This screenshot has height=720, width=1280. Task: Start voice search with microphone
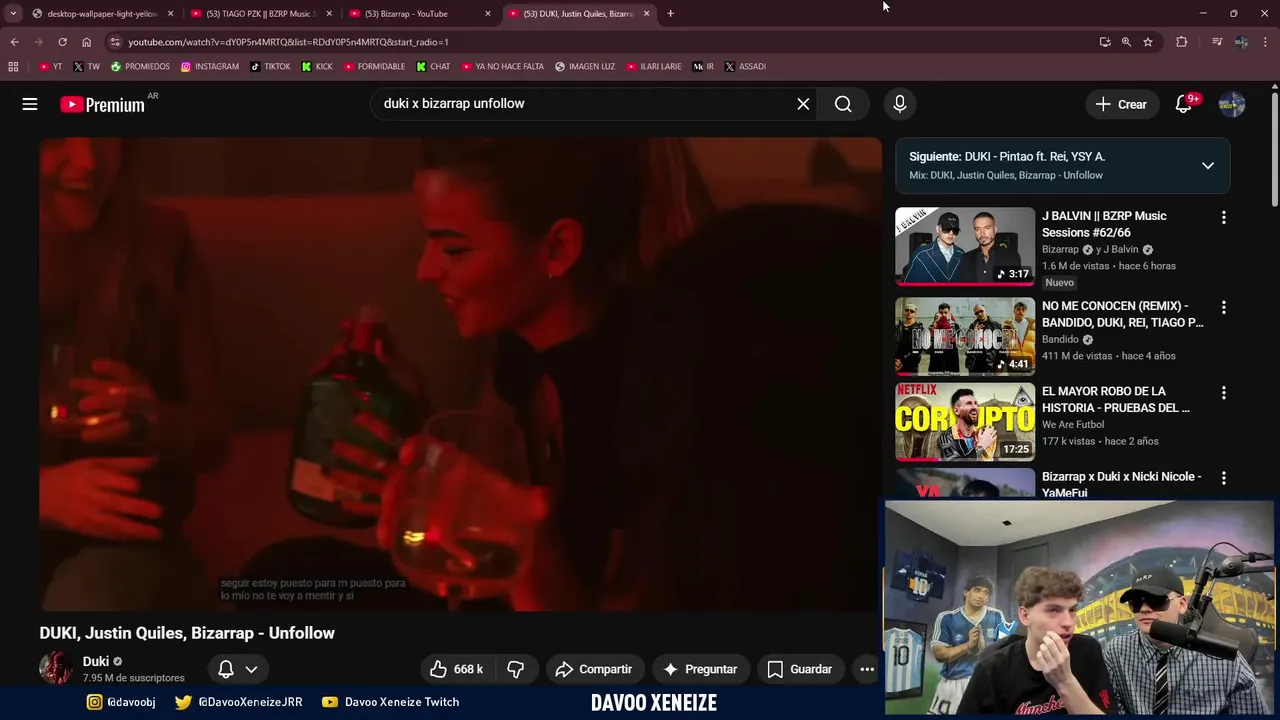(x=900, y=104)
